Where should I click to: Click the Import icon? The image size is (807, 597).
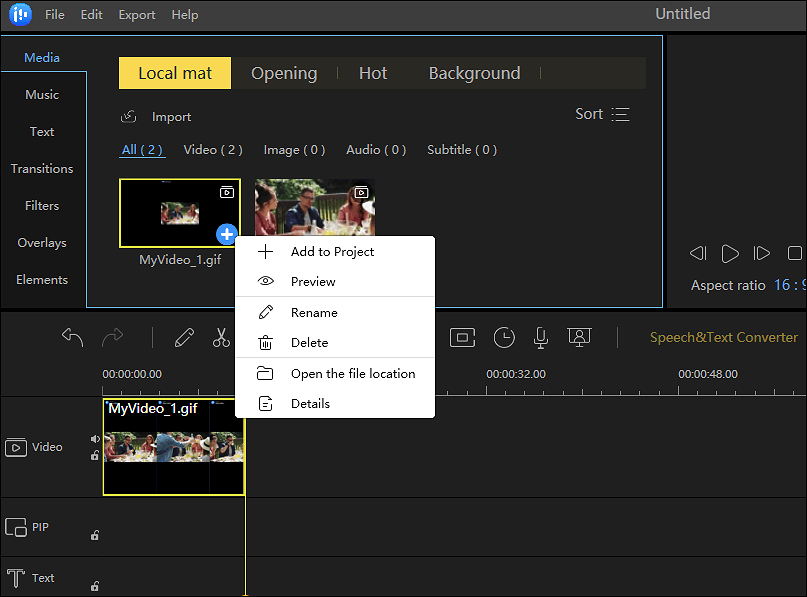pos(129,117)
